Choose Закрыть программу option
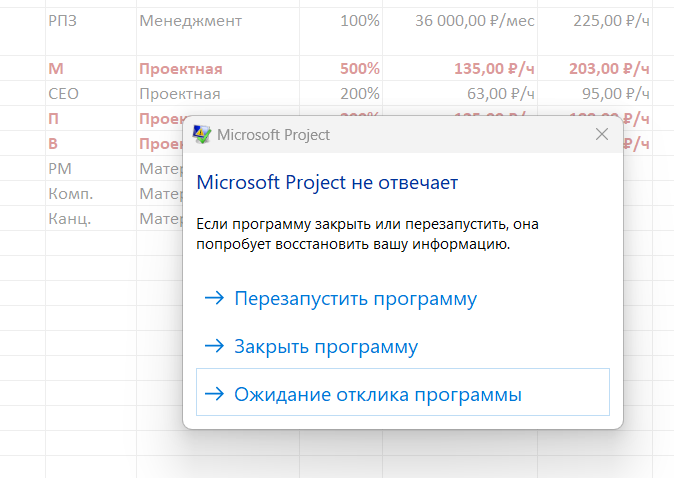 pos(326,346)
